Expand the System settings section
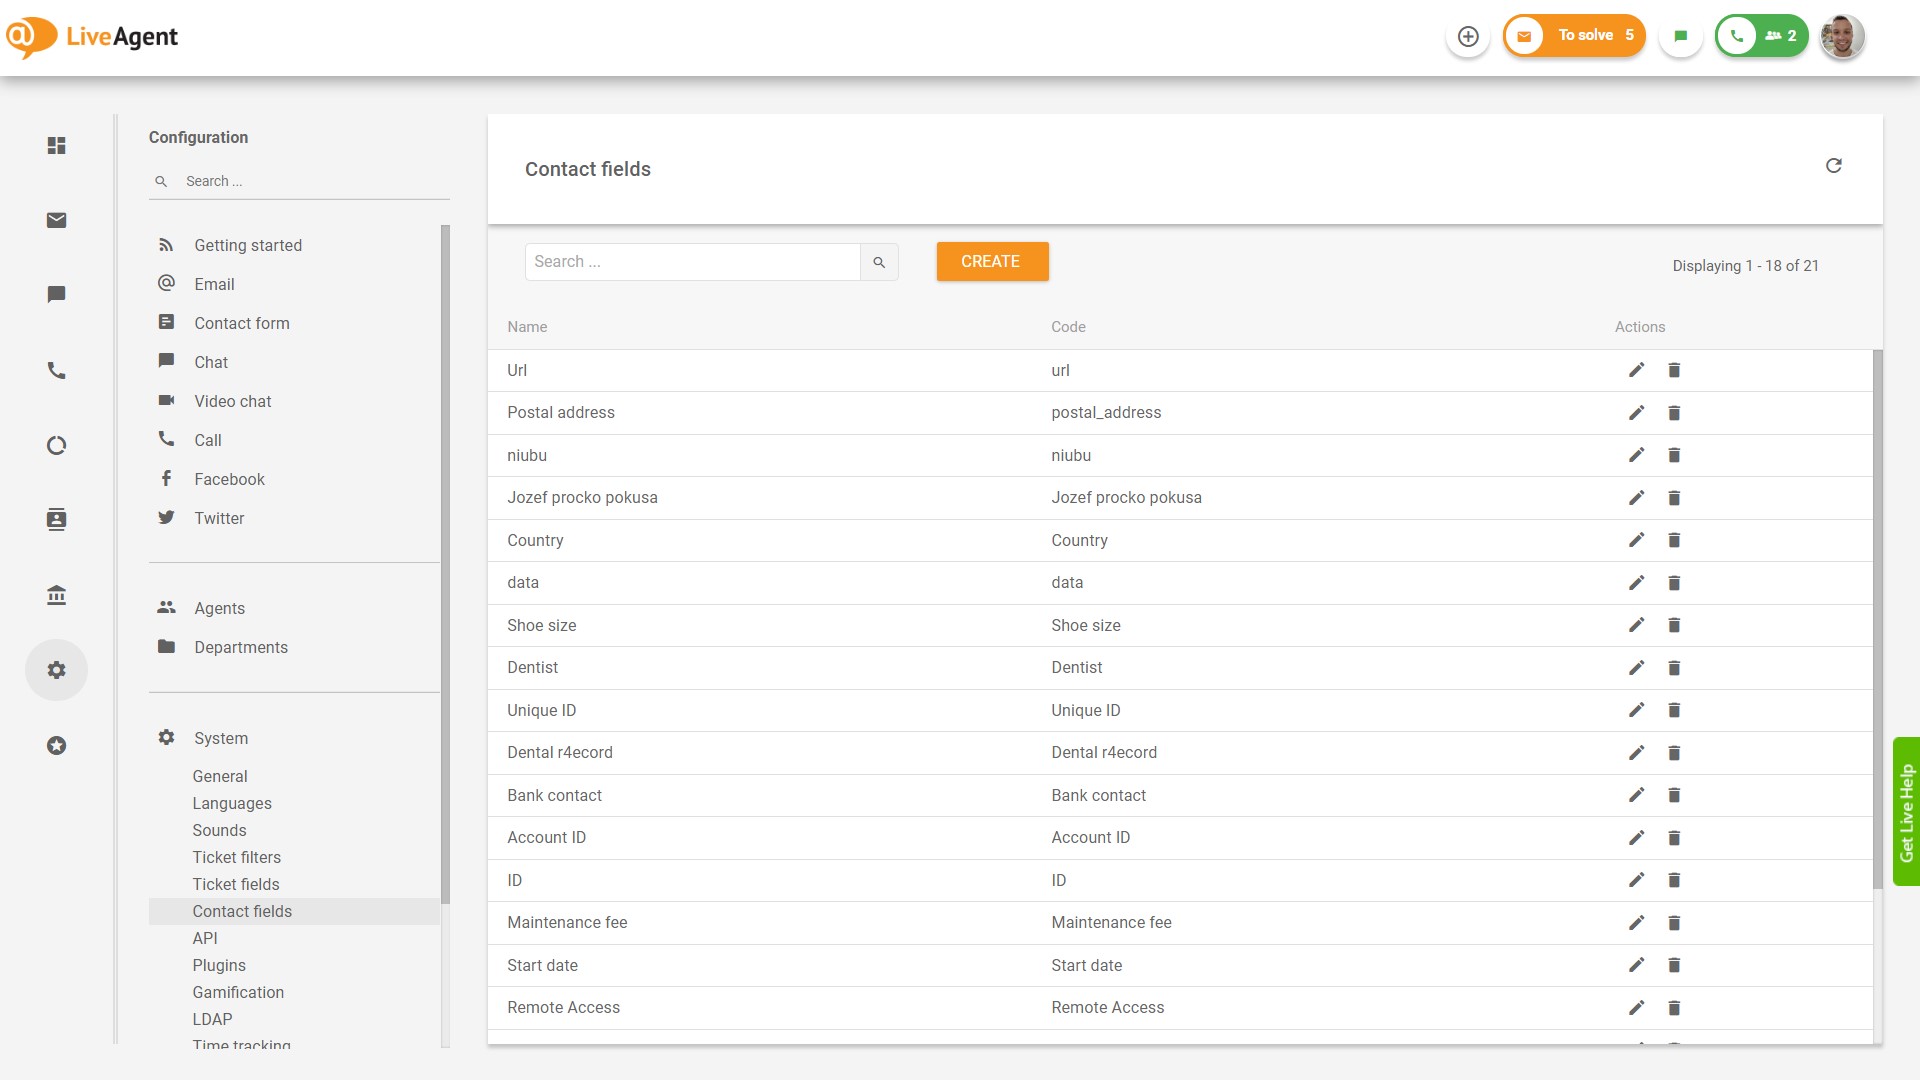 [221, 738]
